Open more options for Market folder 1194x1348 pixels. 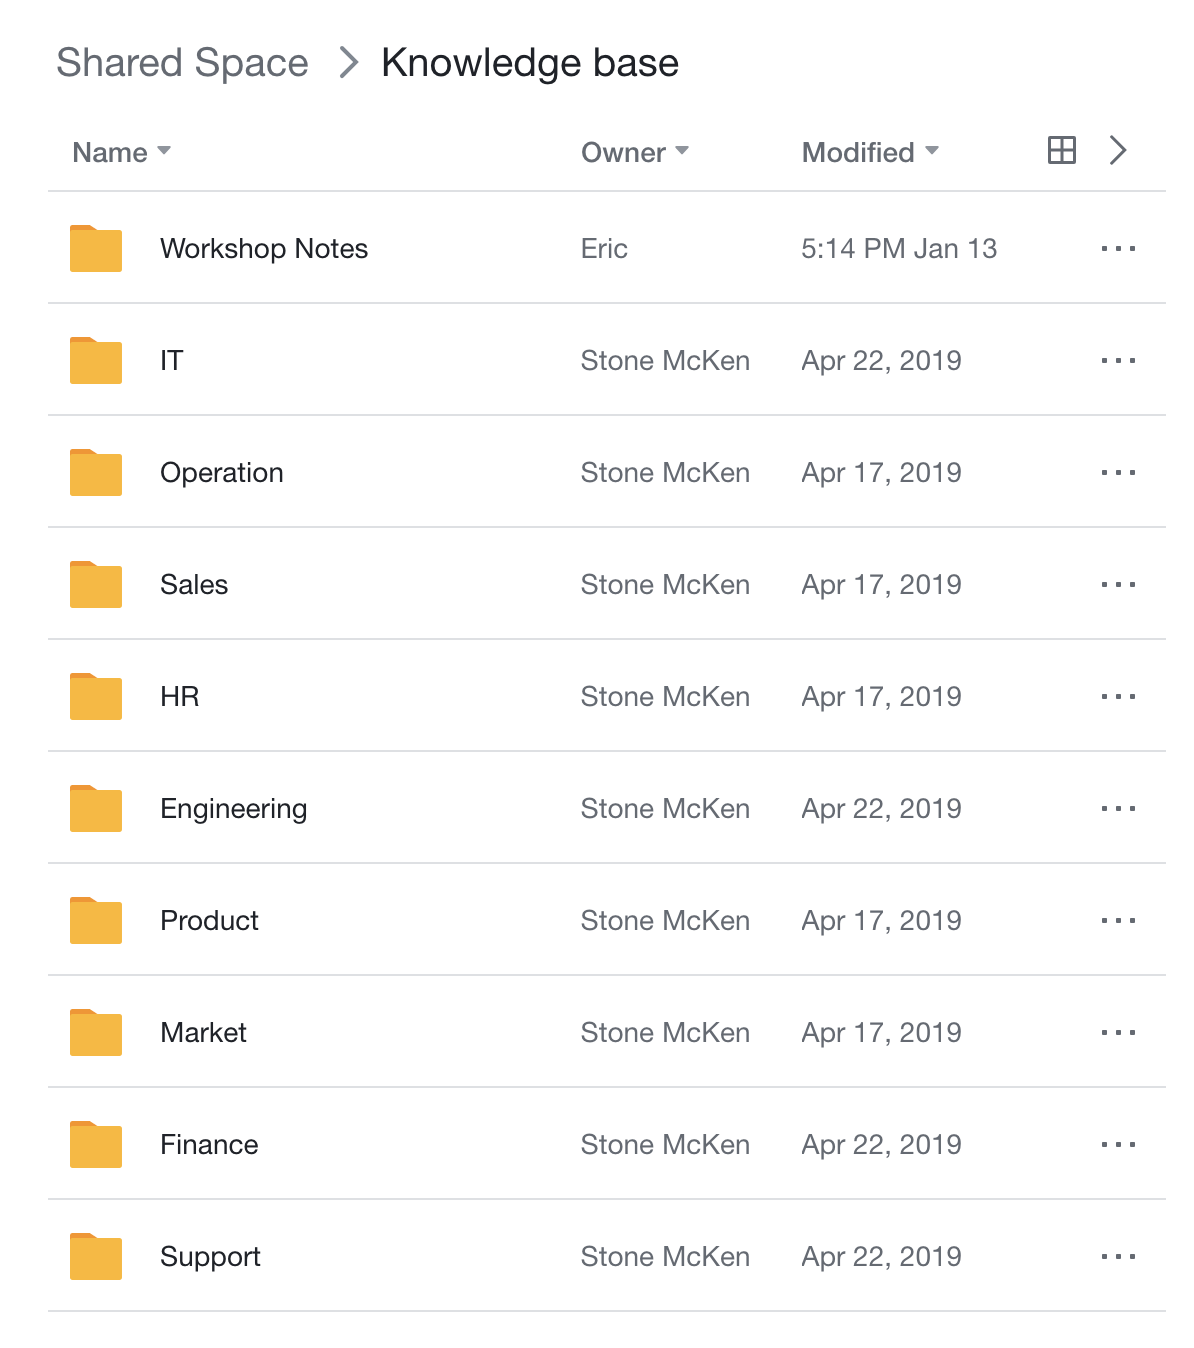(x=1118, y=1033)
